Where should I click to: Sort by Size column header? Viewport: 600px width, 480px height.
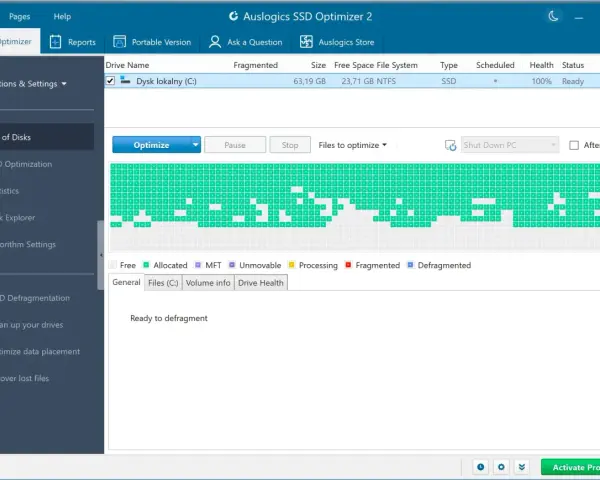pos(318,65)
